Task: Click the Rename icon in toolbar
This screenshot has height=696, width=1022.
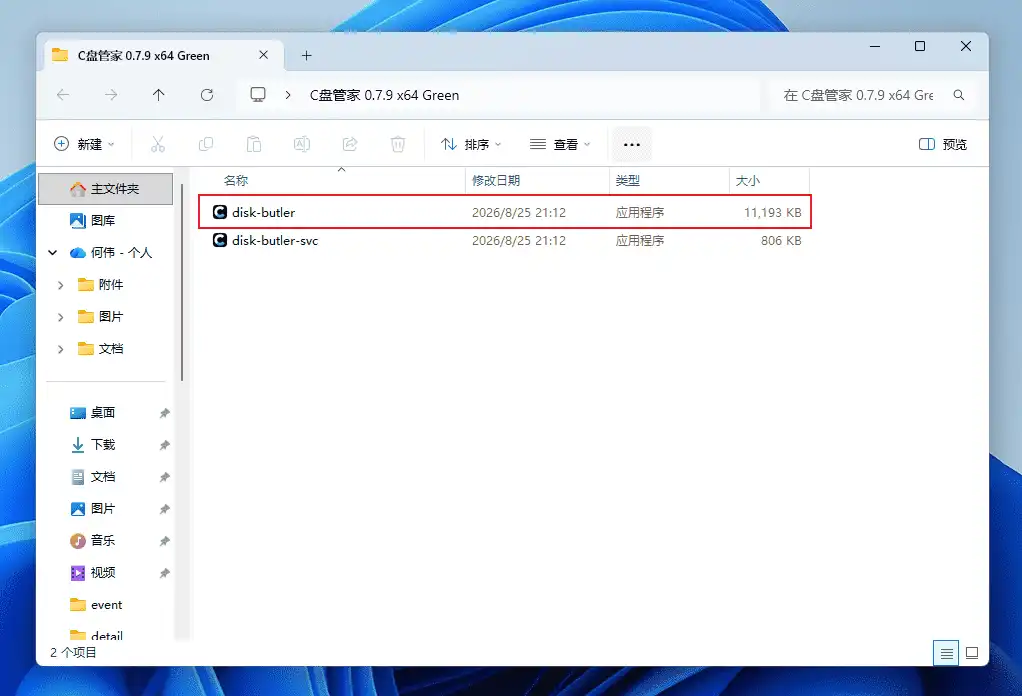Action: (x=302, y=144)
